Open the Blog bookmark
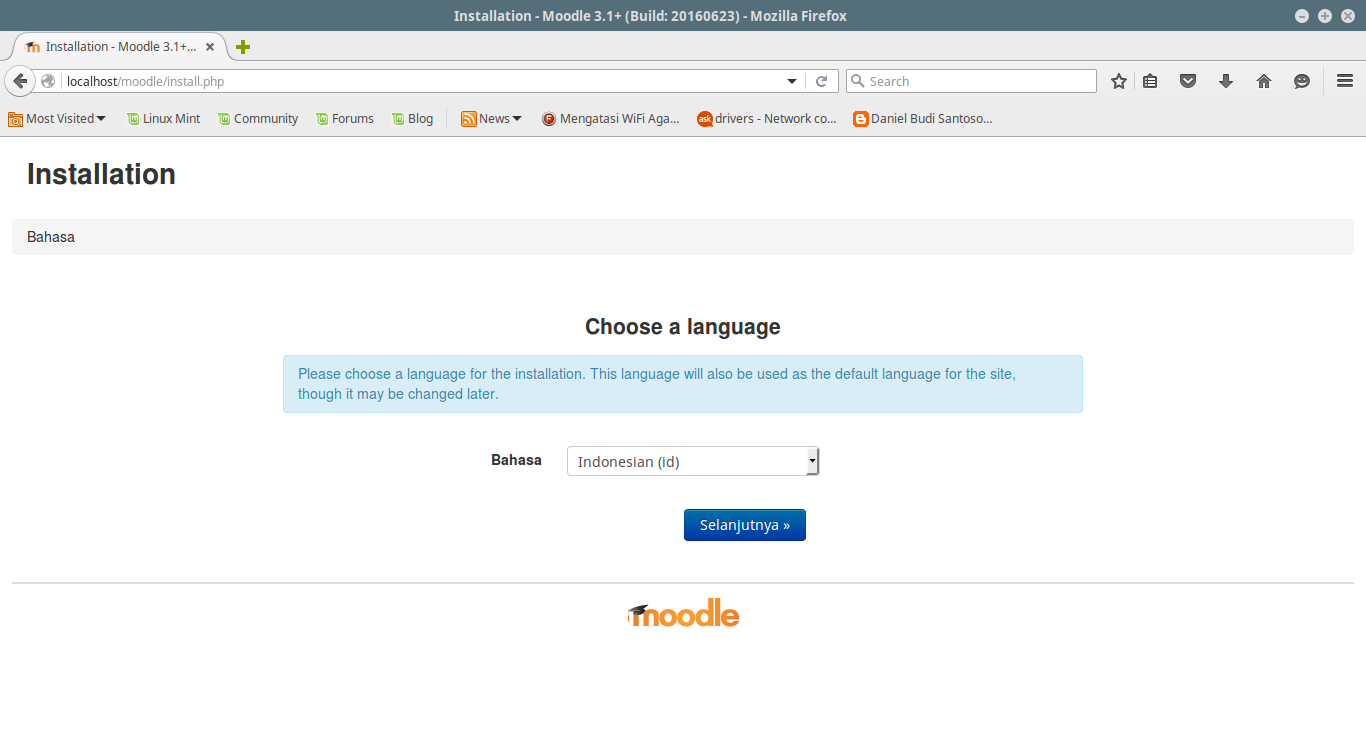 point(412,118)
